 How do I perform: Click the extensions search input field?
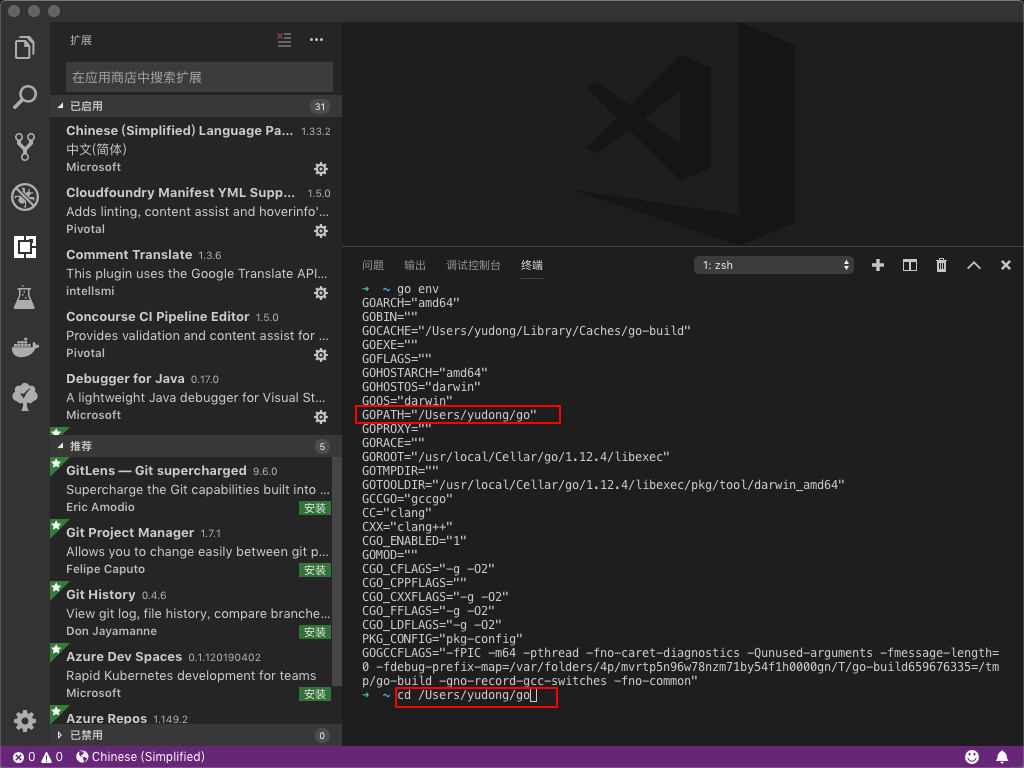[198, 77]
